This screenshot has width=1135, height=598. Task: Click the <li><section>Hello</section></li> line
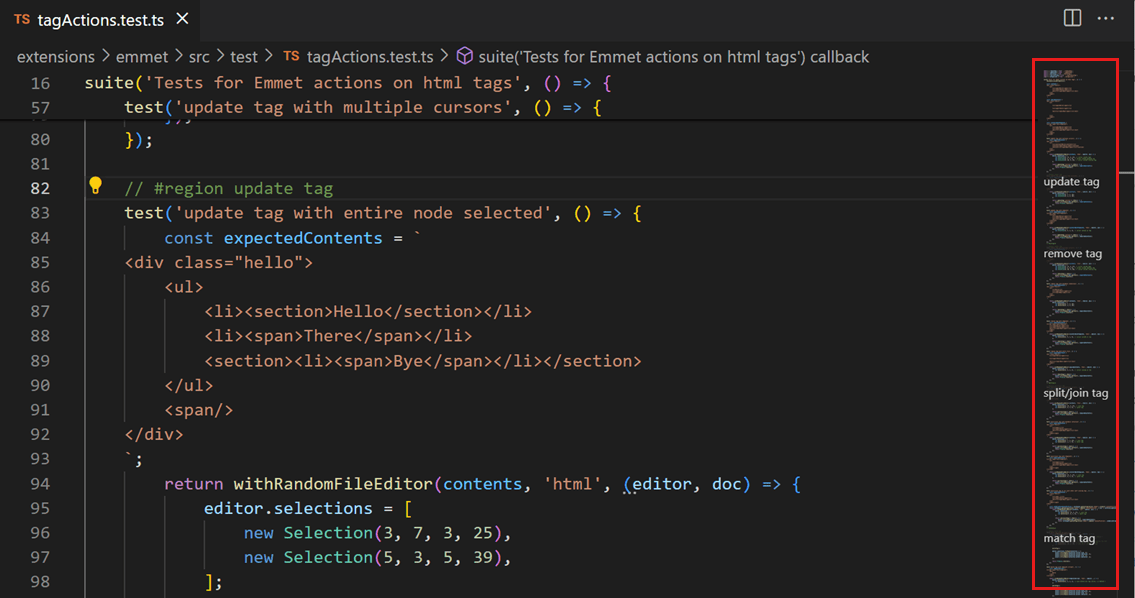[368, 312]
